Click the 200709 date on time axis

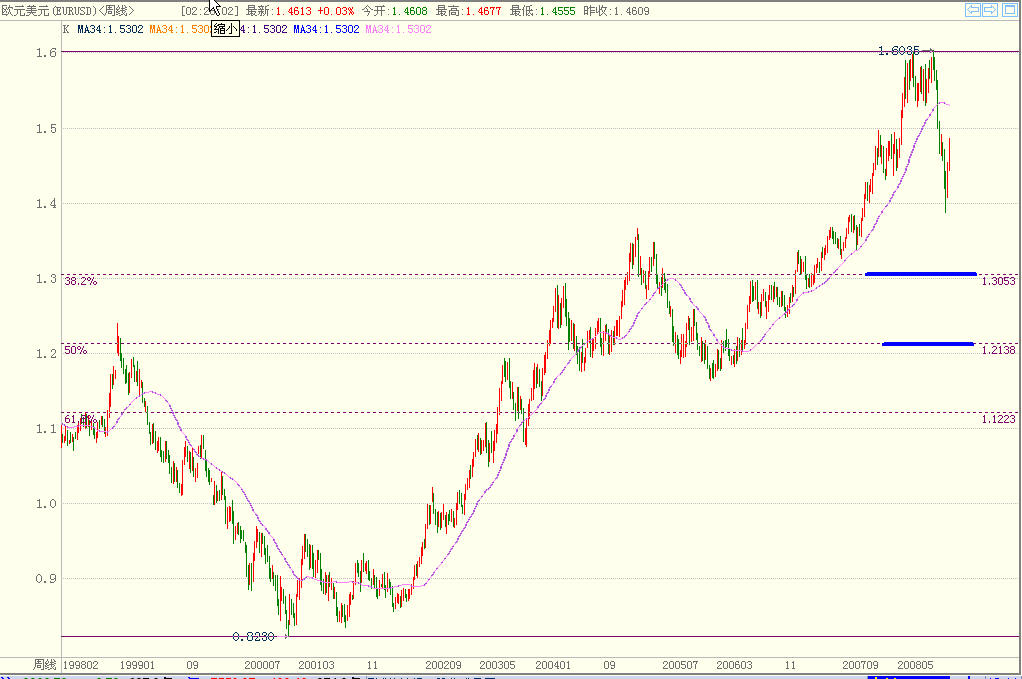coord(860,665)
